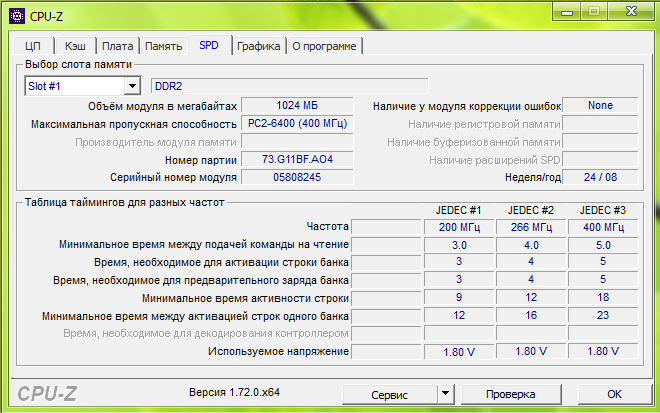Click the Частота row label
The width and height of the screenshot is (660, 413).
pyautogui.click(x=327, y=226)
